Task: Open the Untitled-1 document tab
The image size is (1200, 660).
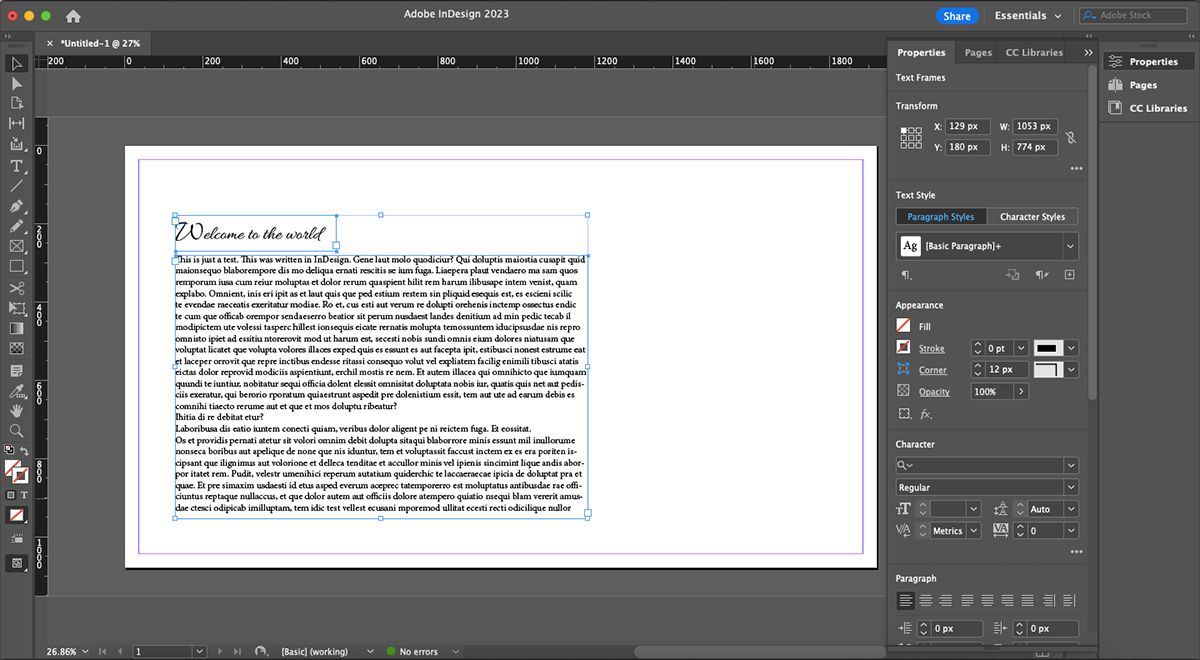Action: coord(98,44)
